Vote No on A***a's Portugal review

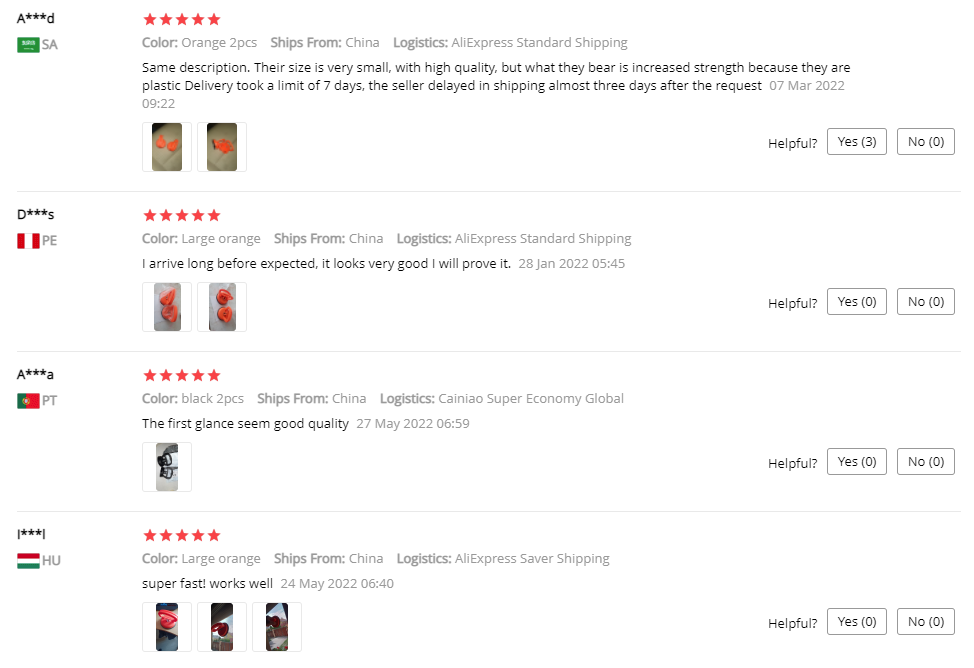pos(925,462)
